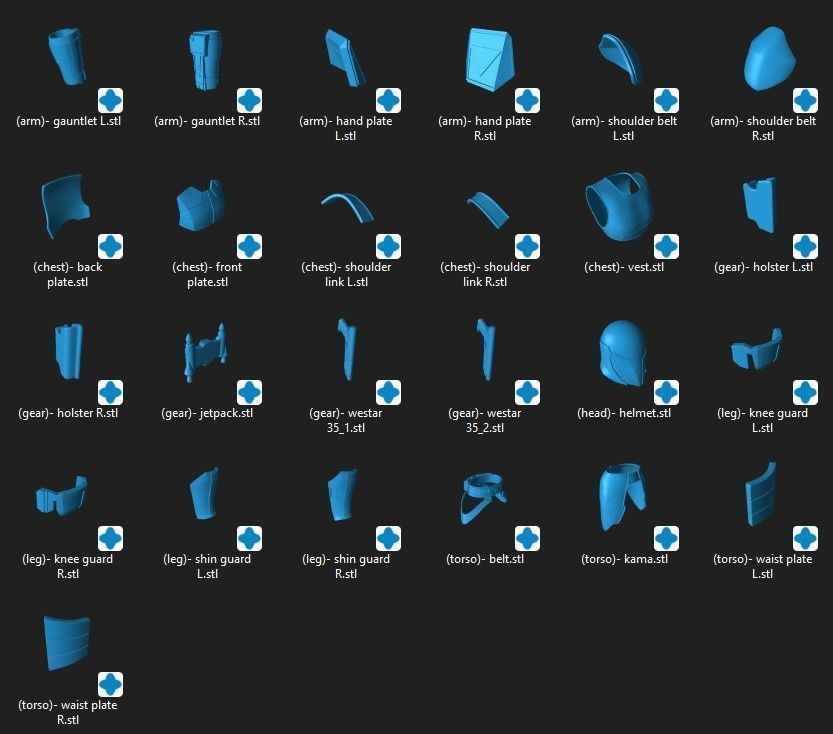Click the badge icon on waist plate L.stl

click(x=805, y=539)
